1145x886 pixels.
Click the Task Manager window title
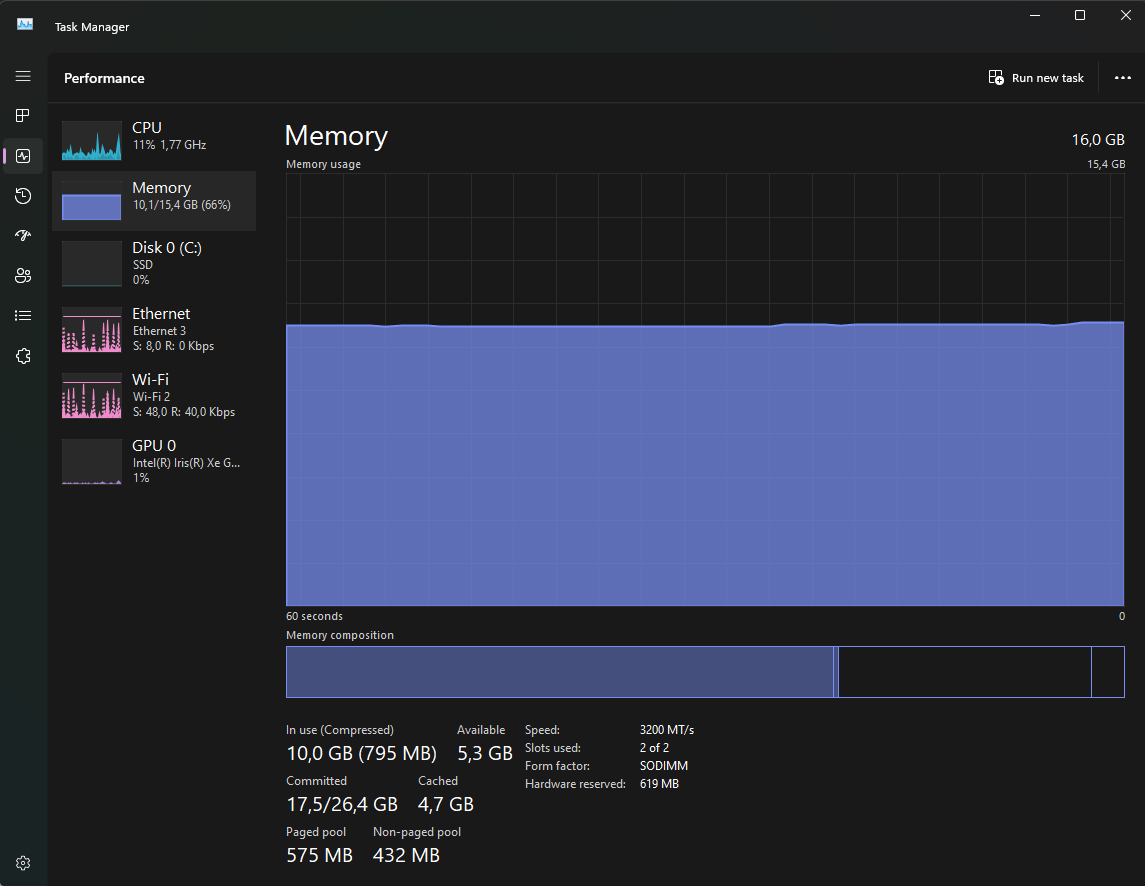92,27
